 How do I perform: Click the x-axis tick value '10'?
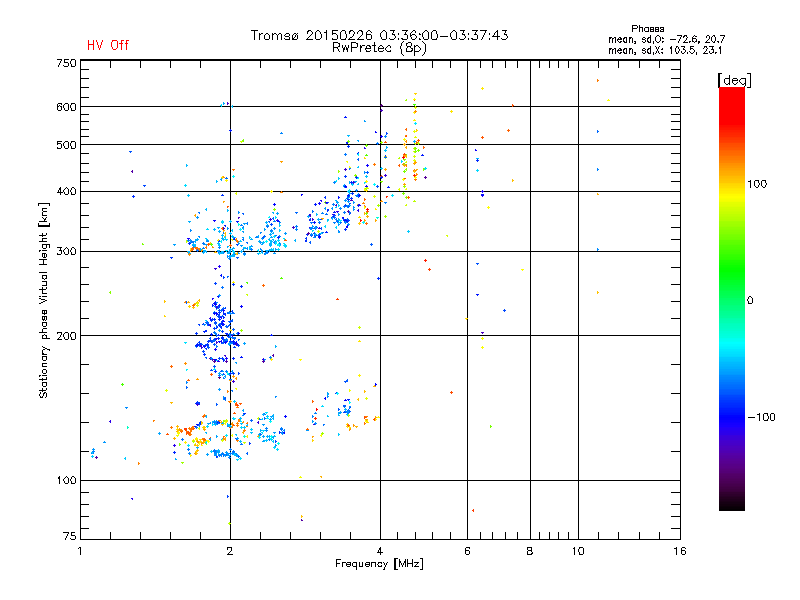(x=578, y=551)
